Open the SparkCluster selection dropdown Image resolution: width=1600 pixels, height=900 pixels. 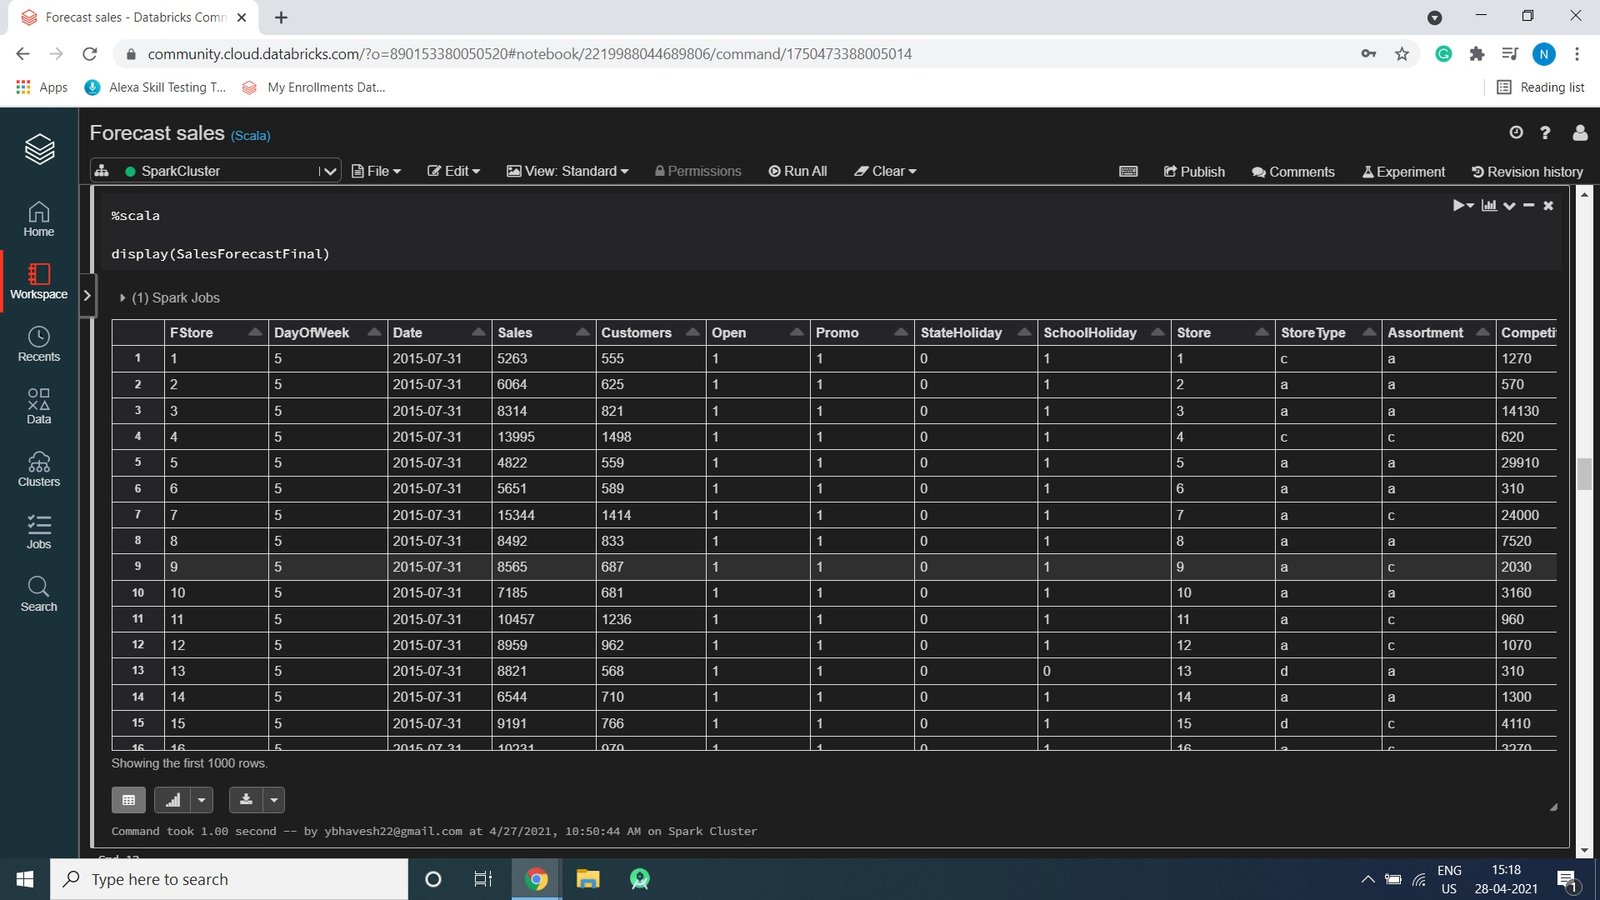coord(328,170)
